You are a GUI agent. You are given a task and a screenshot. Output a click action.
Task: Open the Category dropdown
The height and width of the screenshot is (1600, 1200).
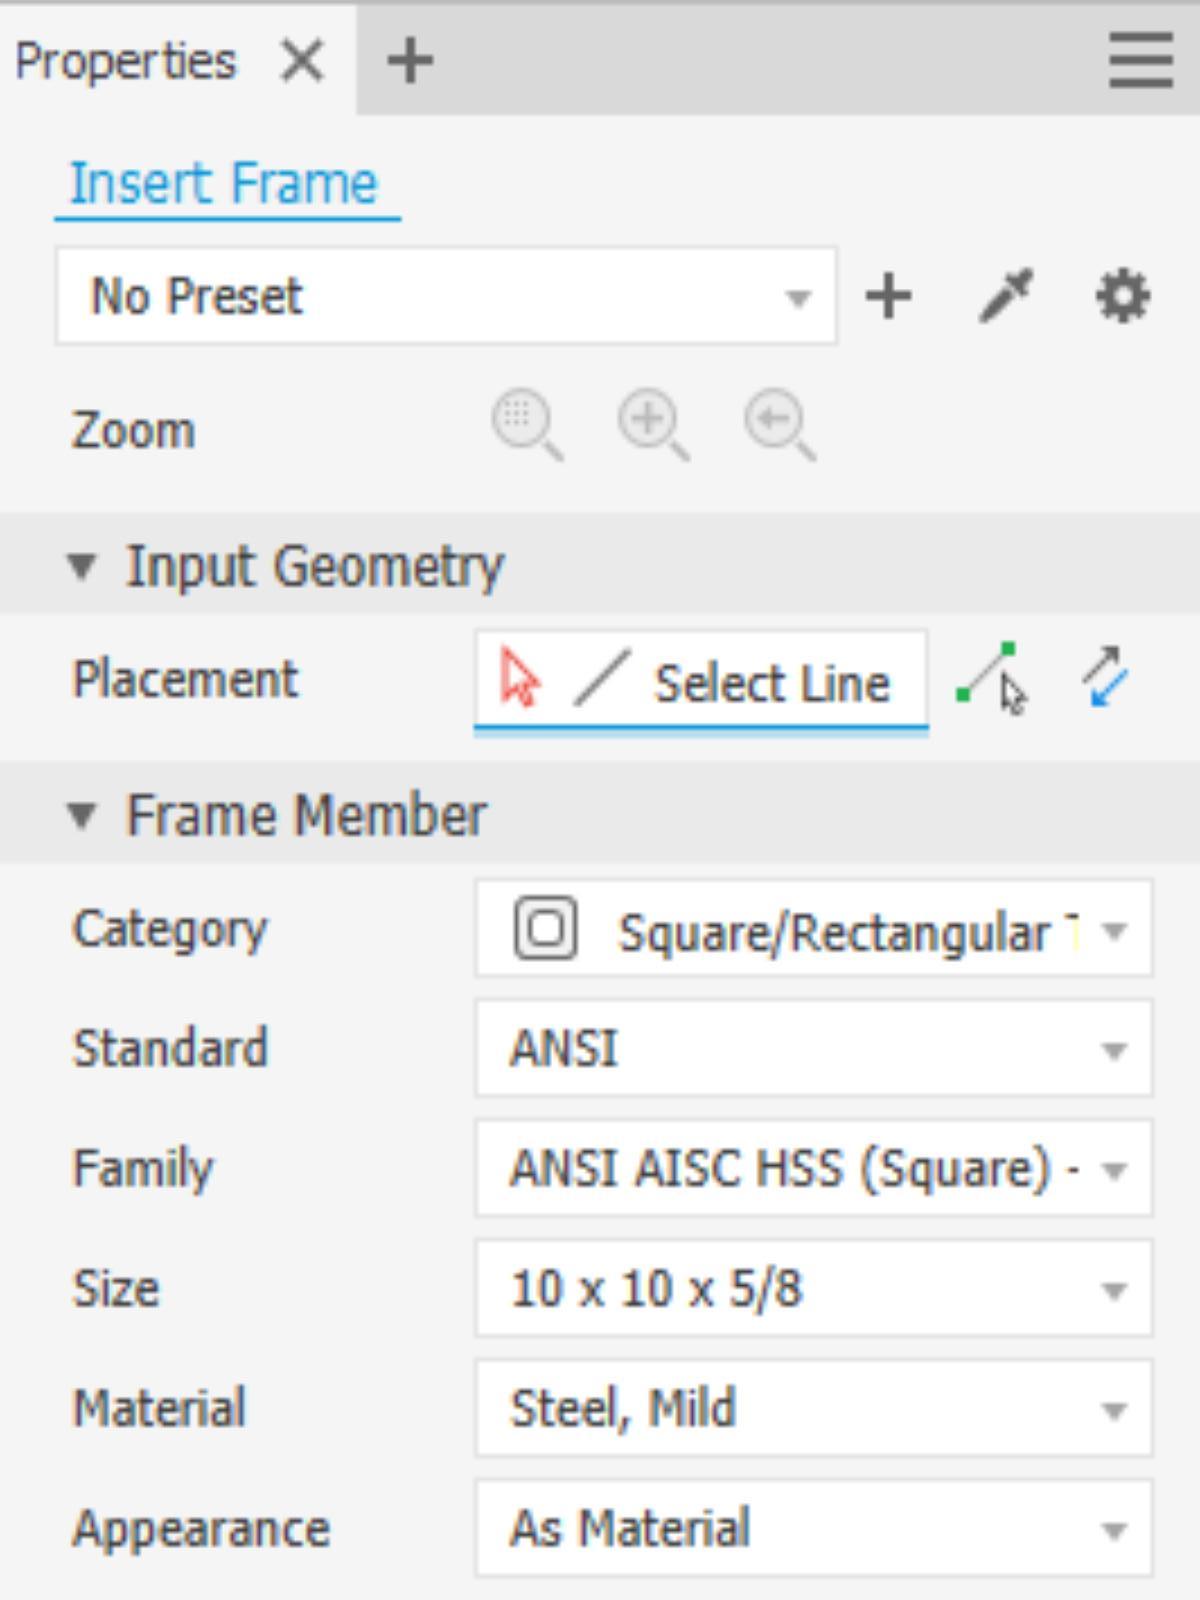[813, 930]
